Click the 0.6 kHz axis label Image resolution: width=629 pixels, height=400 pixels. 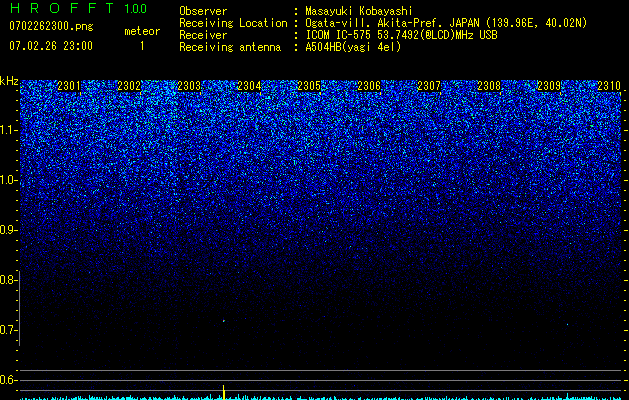point(9,380)
